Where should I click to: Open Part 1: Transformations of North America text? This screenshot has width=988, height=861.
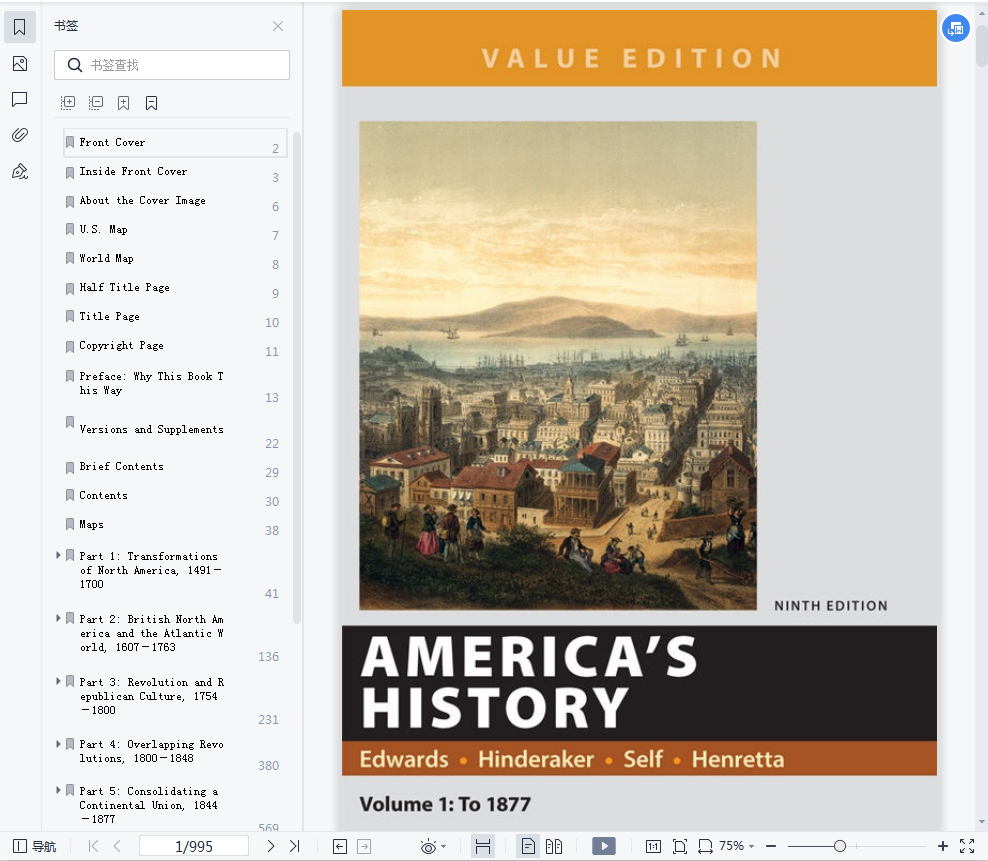150,570
